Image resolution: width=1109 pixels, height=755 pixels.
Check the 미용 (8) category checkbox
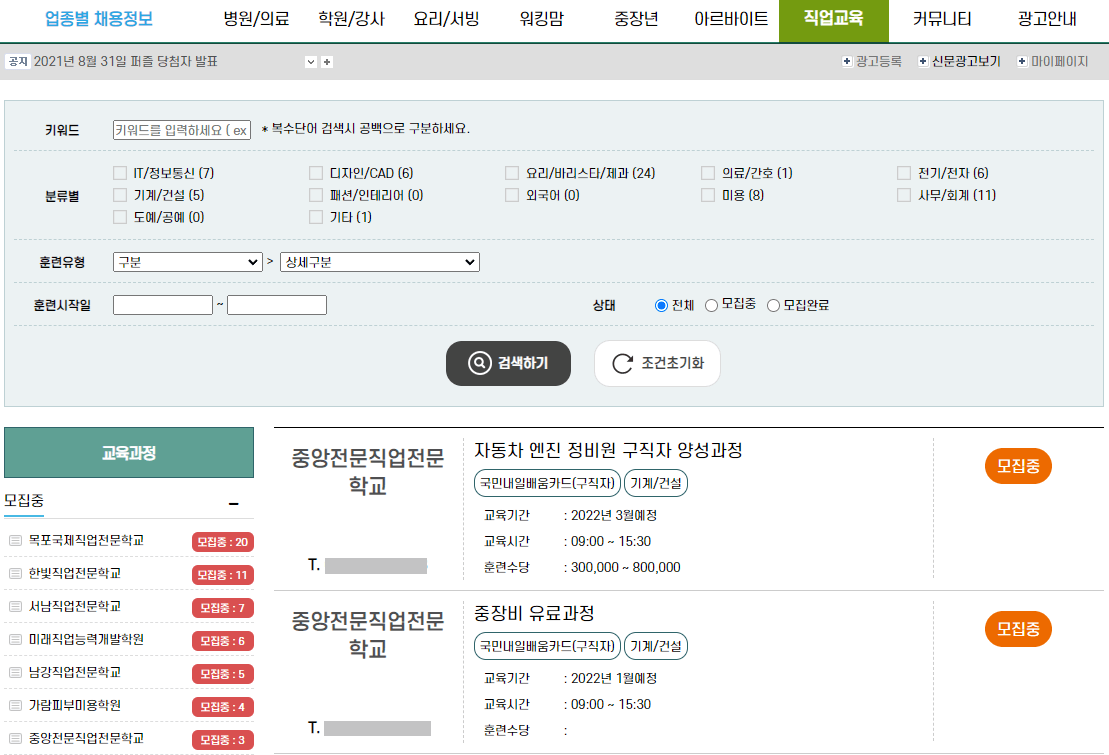click(708, 195)
